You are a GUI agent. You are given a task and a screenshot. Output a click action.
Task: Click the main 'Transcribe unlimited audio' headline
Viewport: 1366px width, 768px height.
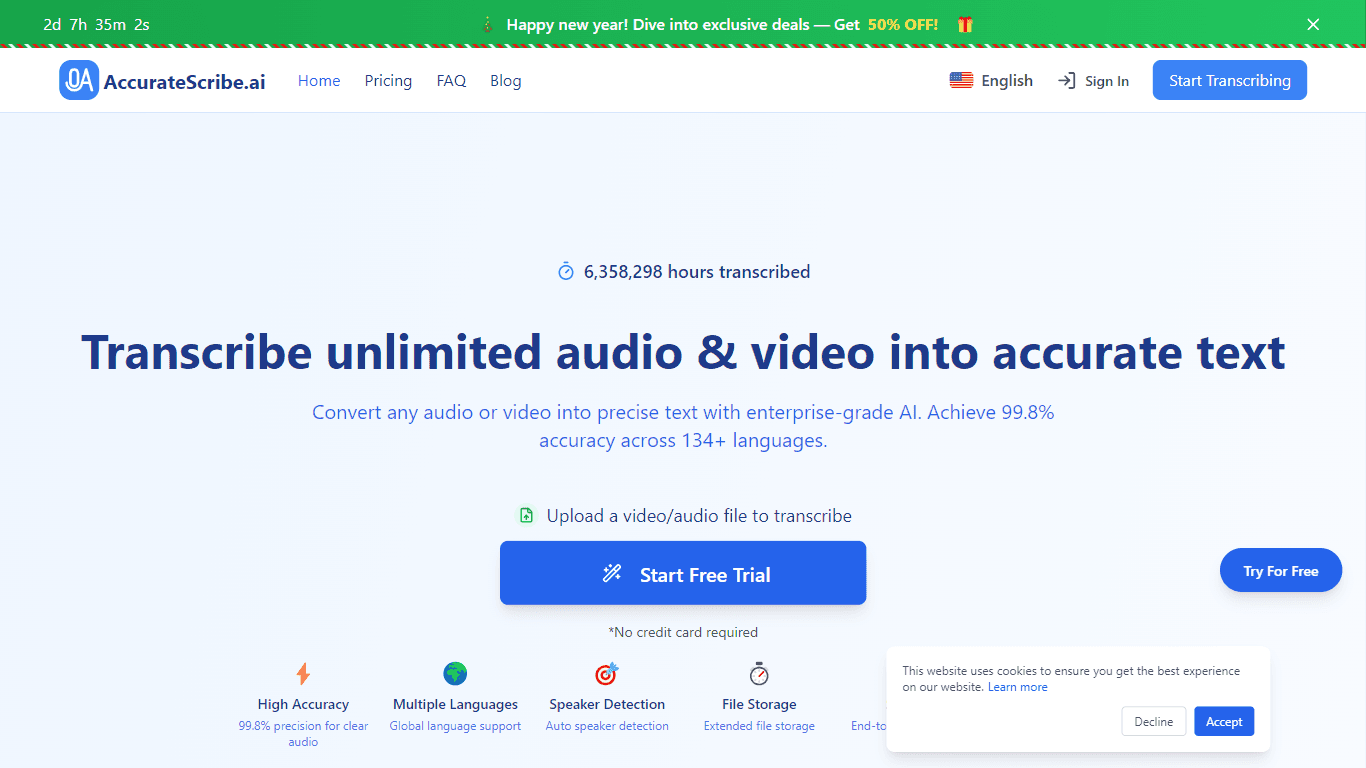click(683, 352)
